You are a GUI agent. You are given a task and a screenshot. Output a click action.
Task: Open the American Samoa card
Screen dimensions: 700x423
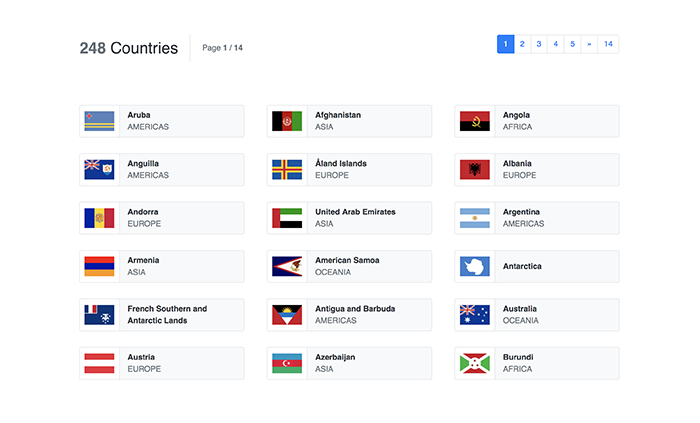point(349,266)
